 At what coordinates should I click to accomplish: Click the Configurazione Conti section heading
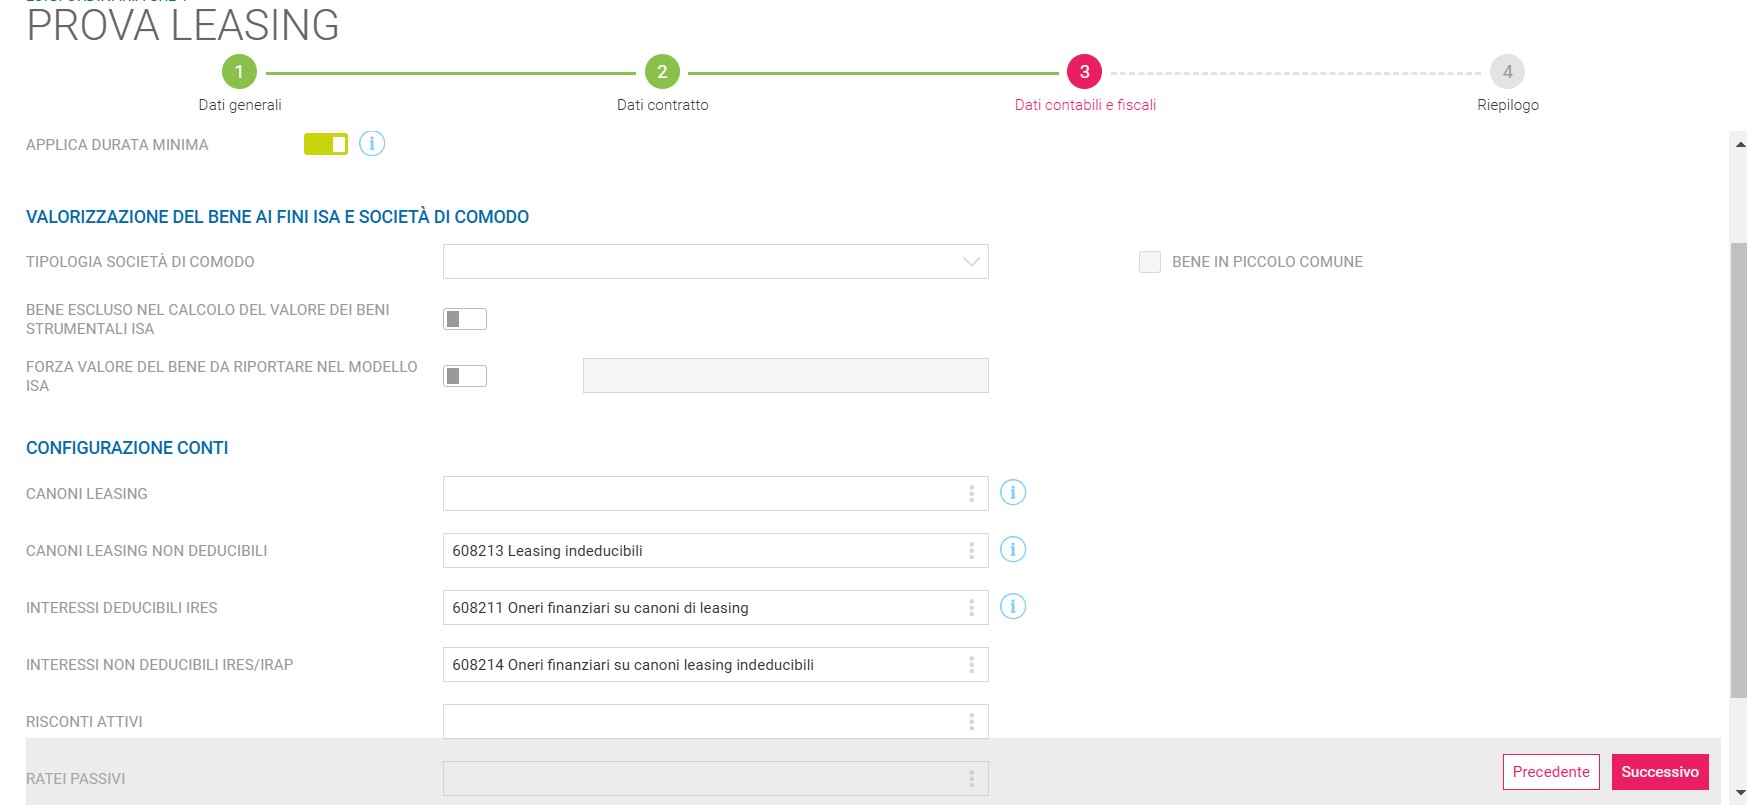127,448
